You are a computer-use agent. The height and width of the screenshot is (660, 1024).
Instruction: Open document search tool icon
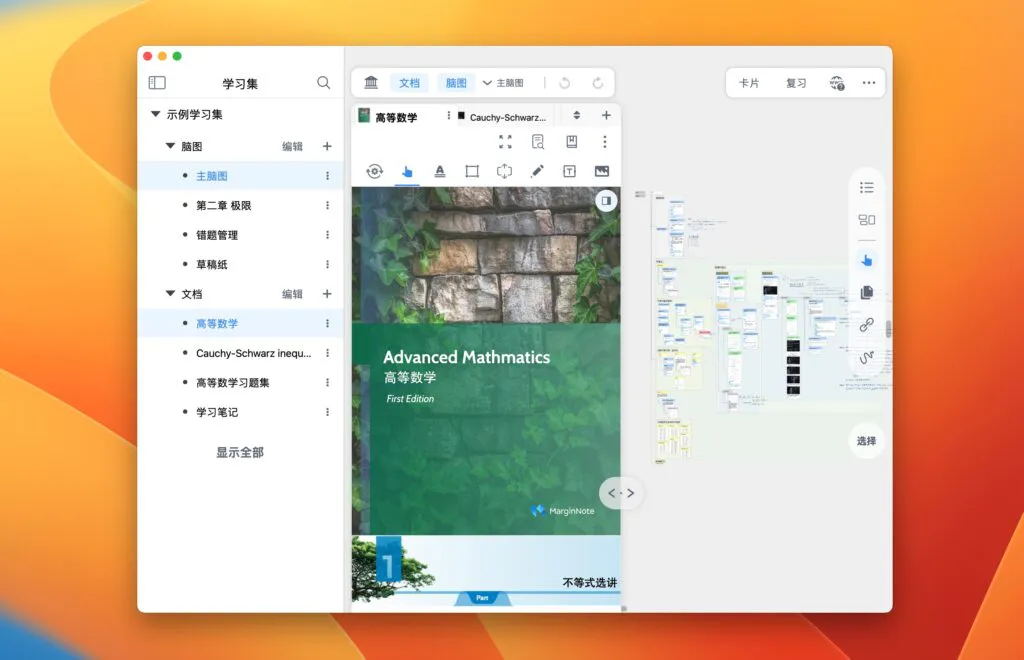point(537,142)
